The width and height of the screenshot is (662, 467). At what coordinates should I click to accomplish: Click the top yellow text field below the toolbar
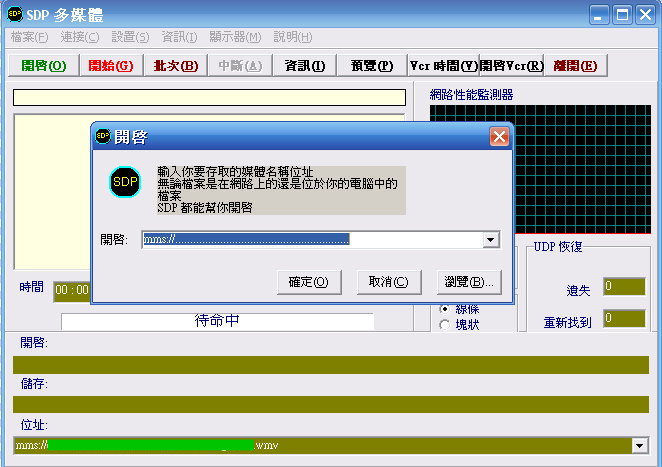[x=209, y=98]
